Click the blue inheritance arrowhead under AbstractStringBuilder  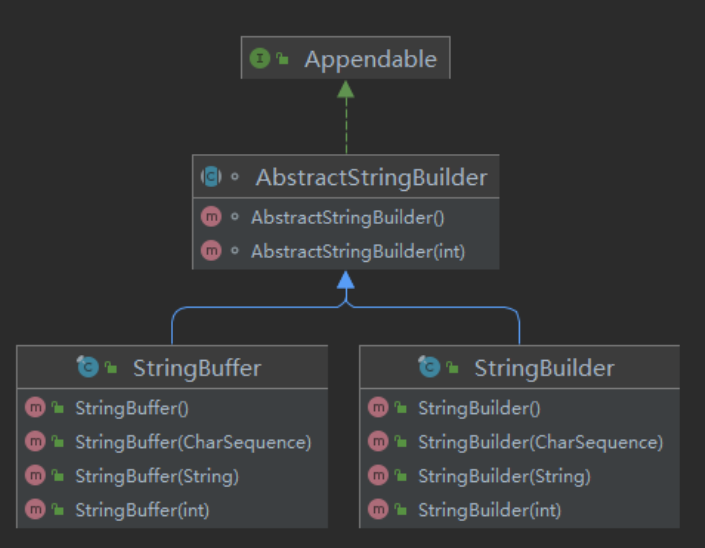(346, 279)
